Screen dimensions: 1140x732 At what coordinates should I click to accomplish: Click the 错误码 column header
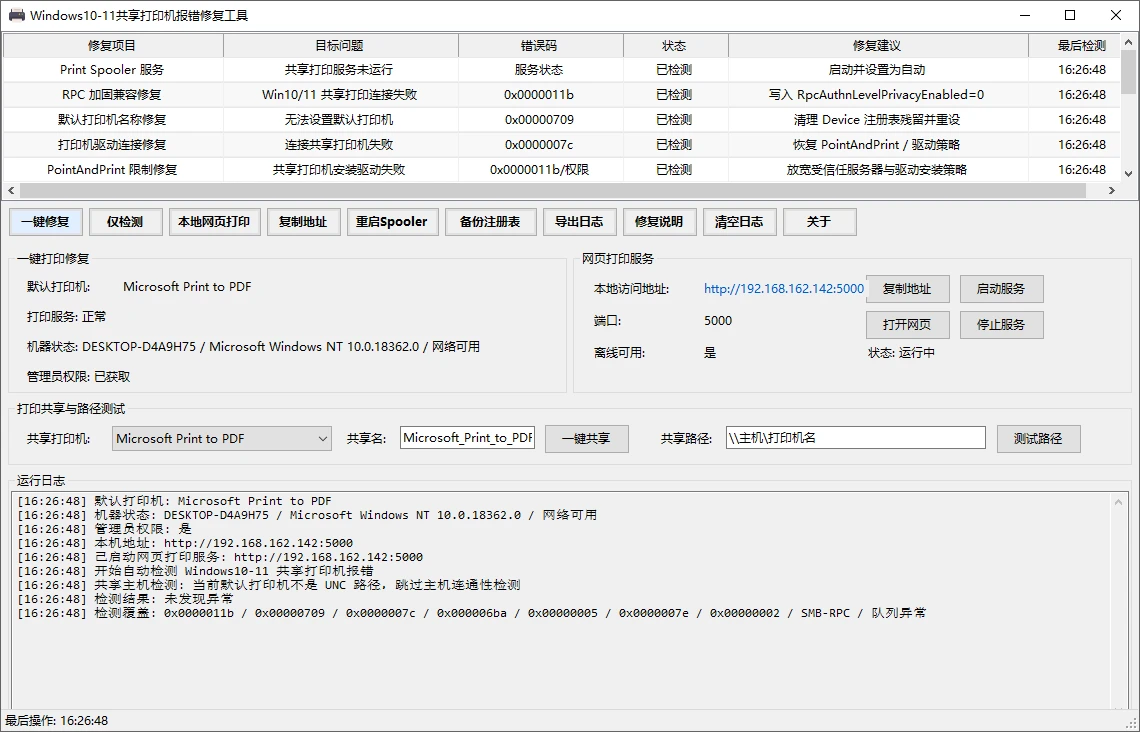click(540, 45)
